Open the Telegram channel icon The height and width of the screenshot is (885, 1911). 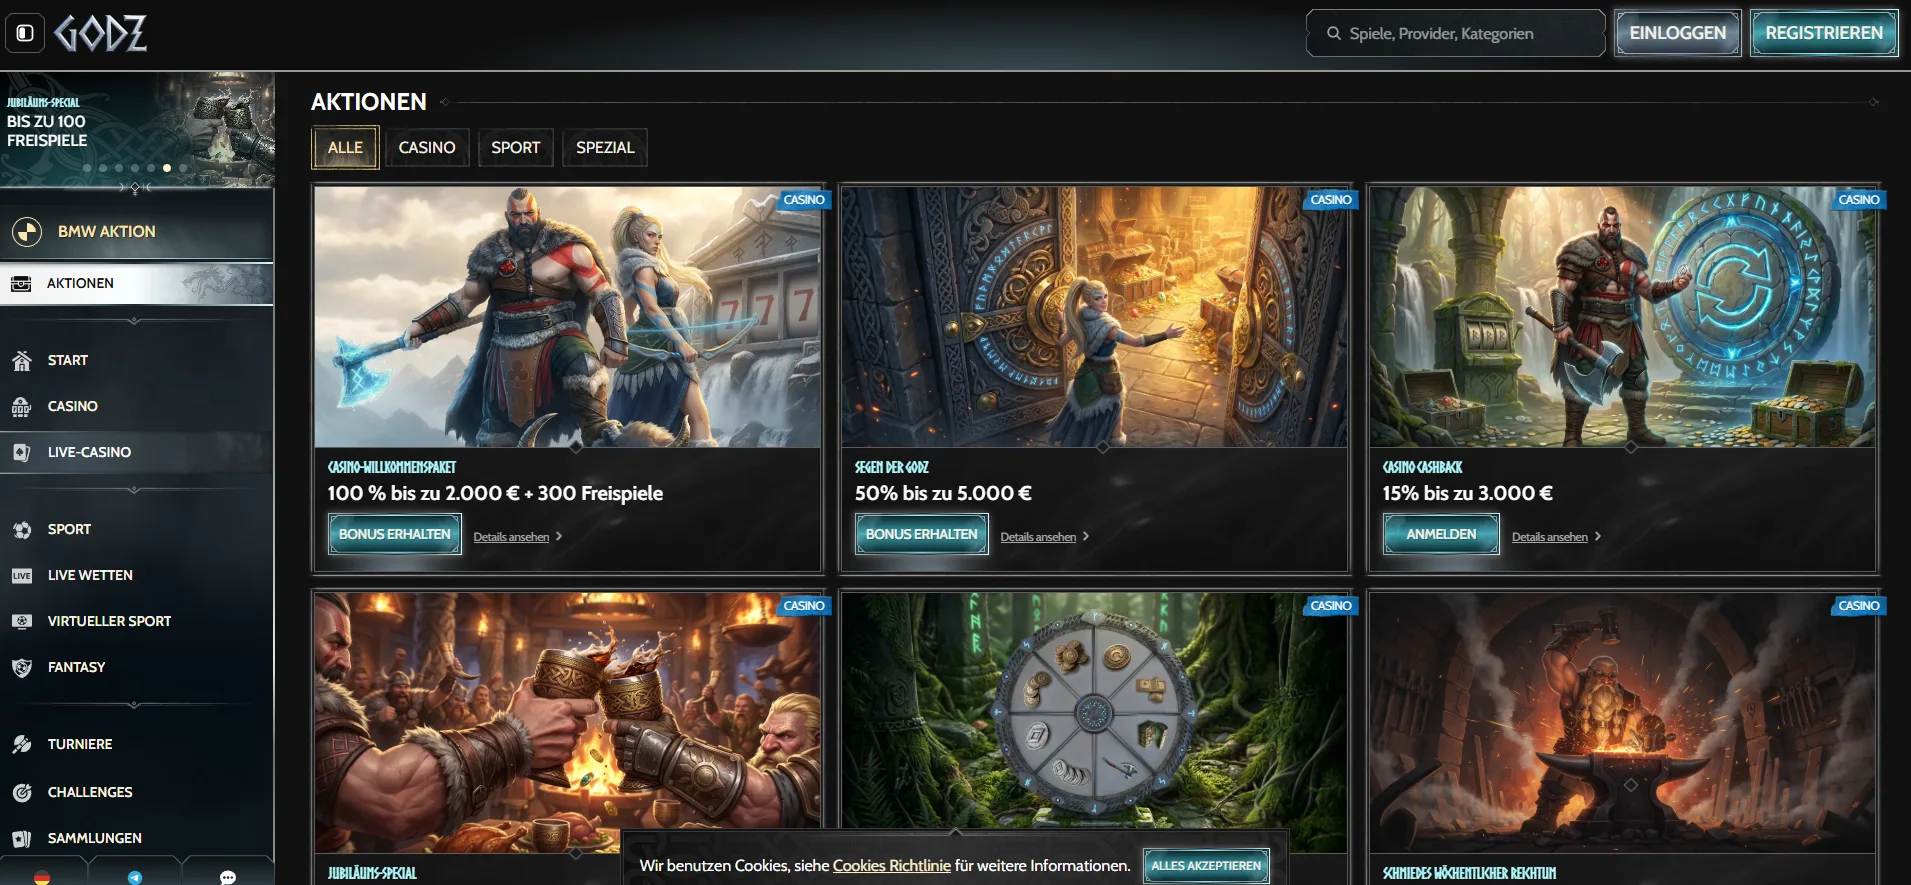pos(135,877)
